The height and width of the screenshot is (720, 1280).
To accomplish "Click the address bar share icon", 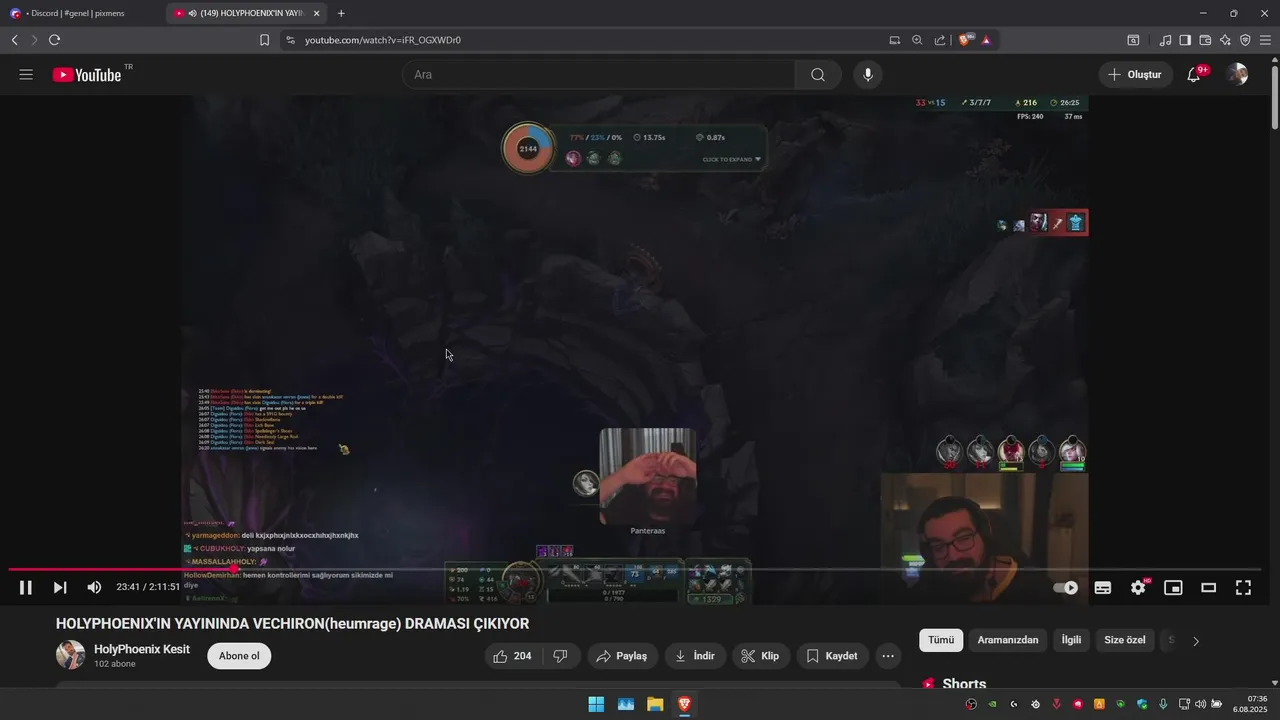I will pyautogui.click(x=940, y=40).
